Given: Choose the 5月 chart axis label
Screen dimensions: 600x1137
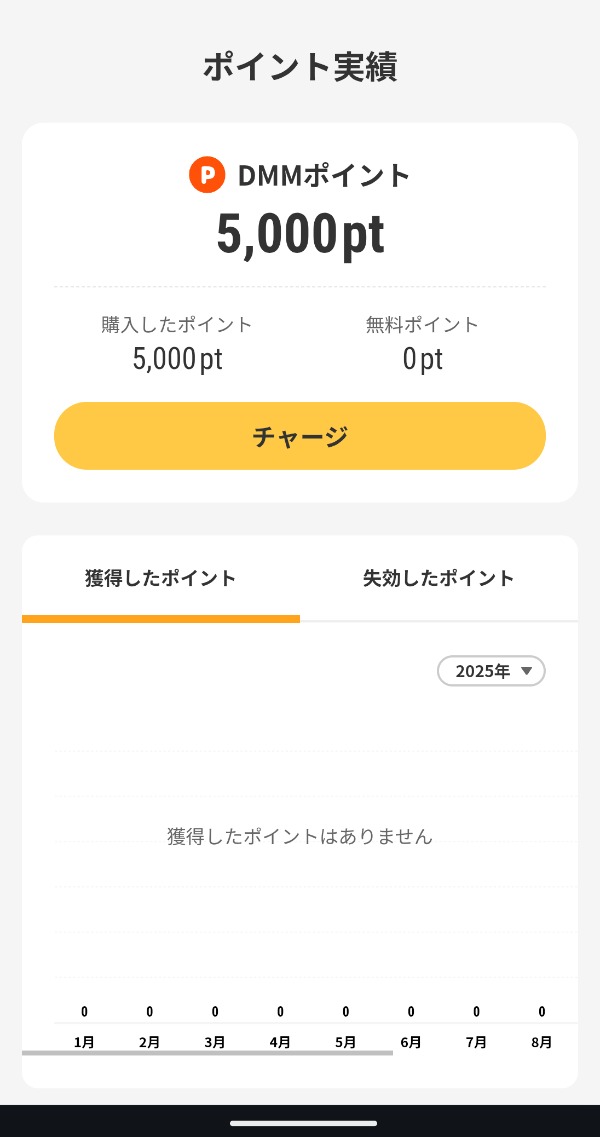Looking at the screenshot, I should pos(345,1041).
